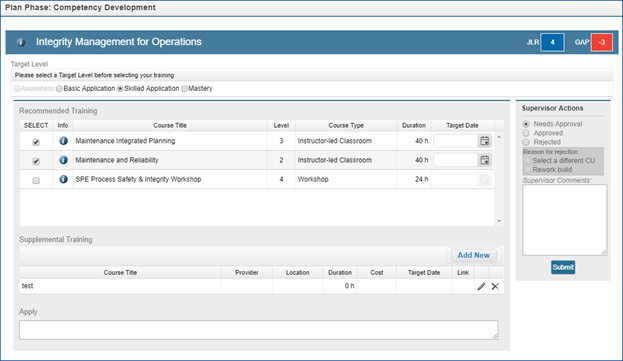
Task: Show info for SPE Process Safety Workshop
Action: (x=63, y=179)
